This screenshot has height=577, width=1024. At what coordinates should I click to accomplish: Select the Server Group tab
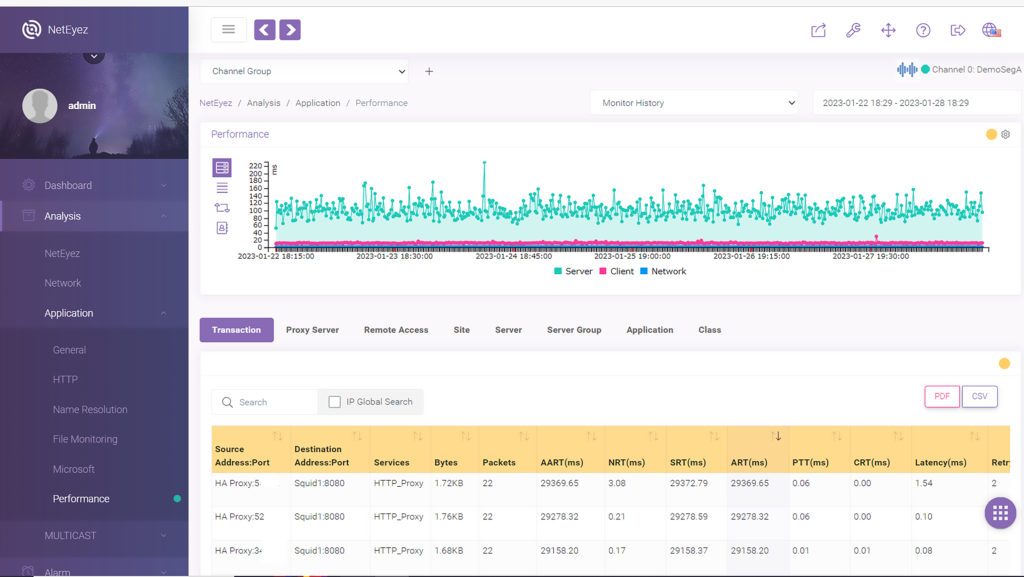point(574,329)
